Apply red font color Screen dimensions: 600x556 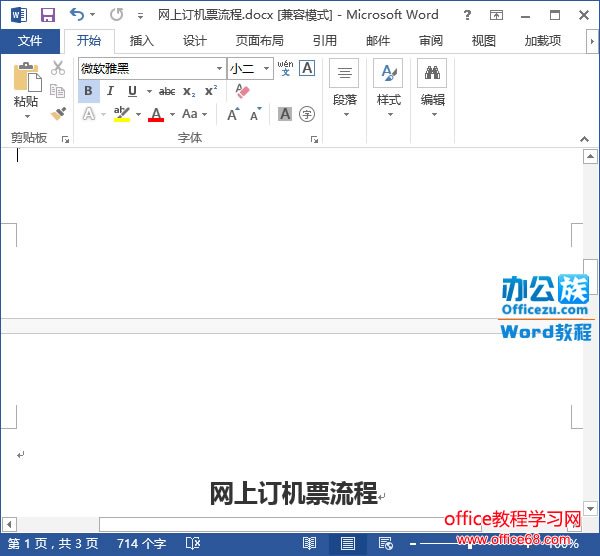pos(156,114)
